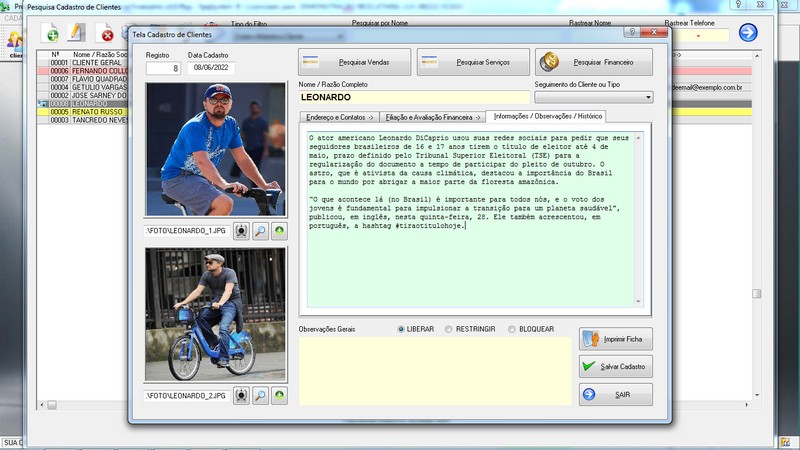The width and height of the screenshot is (800, 450).
Task: Click Pesquisar Financeiro button
Action: [594, 62]
